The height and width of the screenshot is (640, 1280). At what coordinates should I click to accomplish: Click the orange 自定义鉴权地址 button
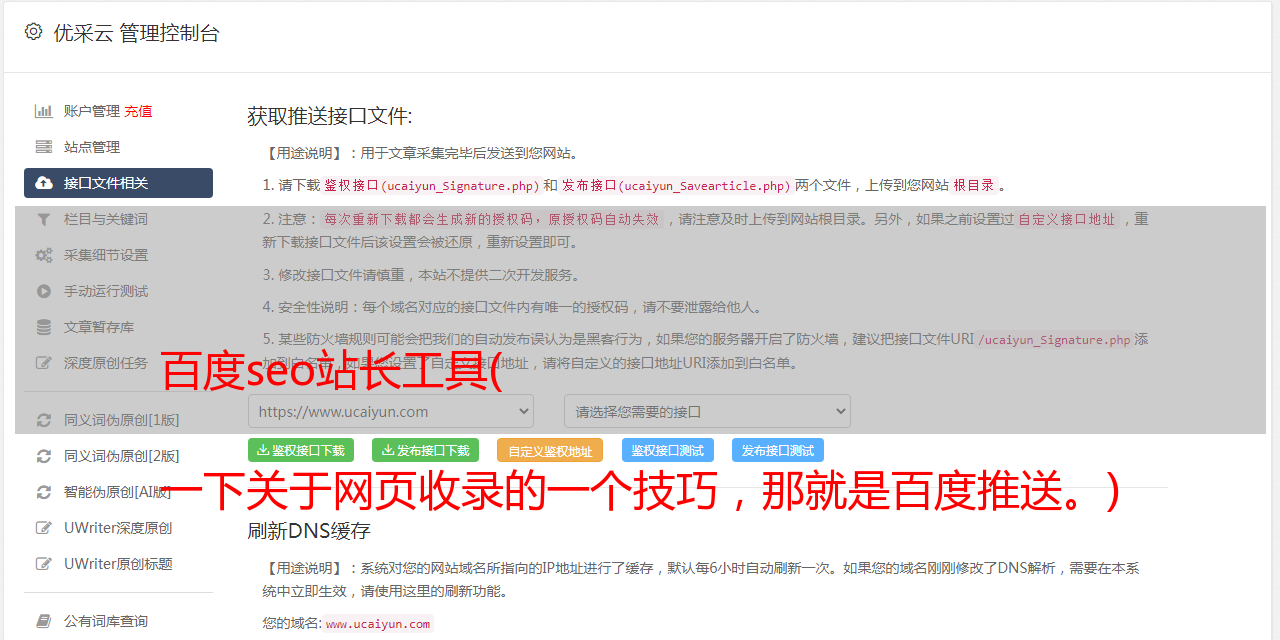pyautogui.click(x=550, y=450)
